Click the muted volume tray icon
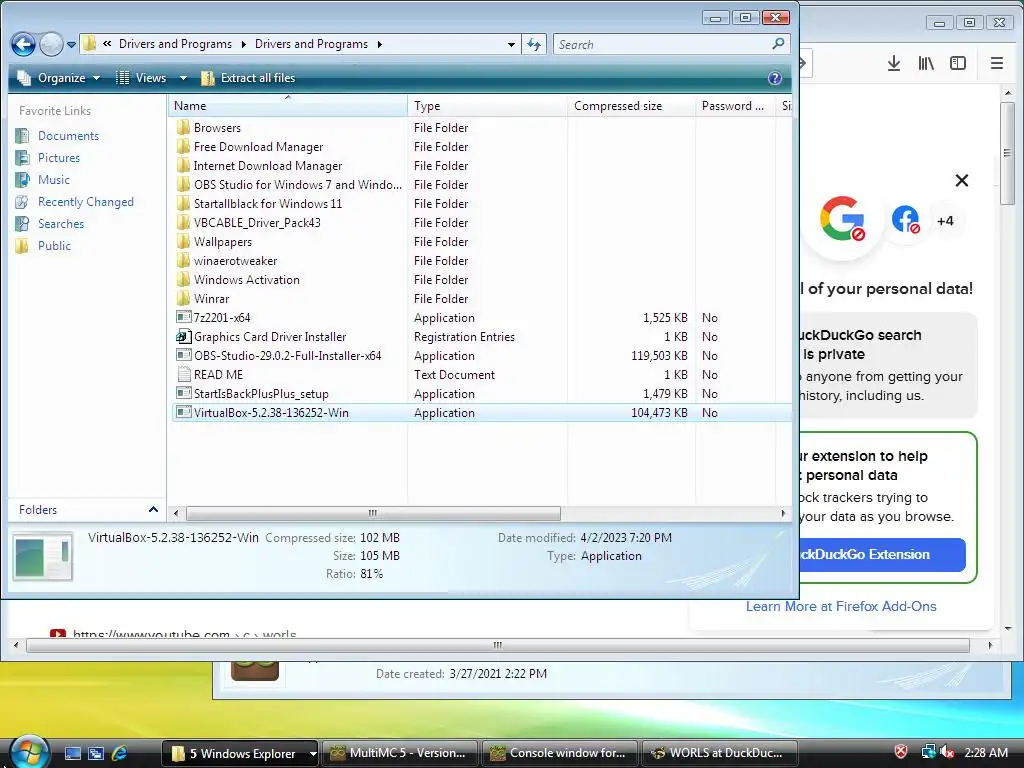Screen dimensions: 1024x768 pyautogui.click(x=947, y=752)
